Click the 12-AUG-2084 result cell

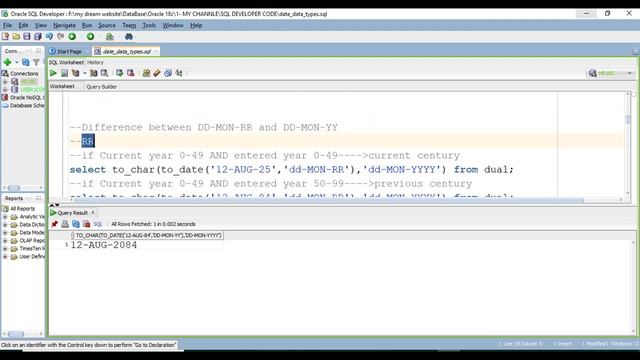coord(104,245)
